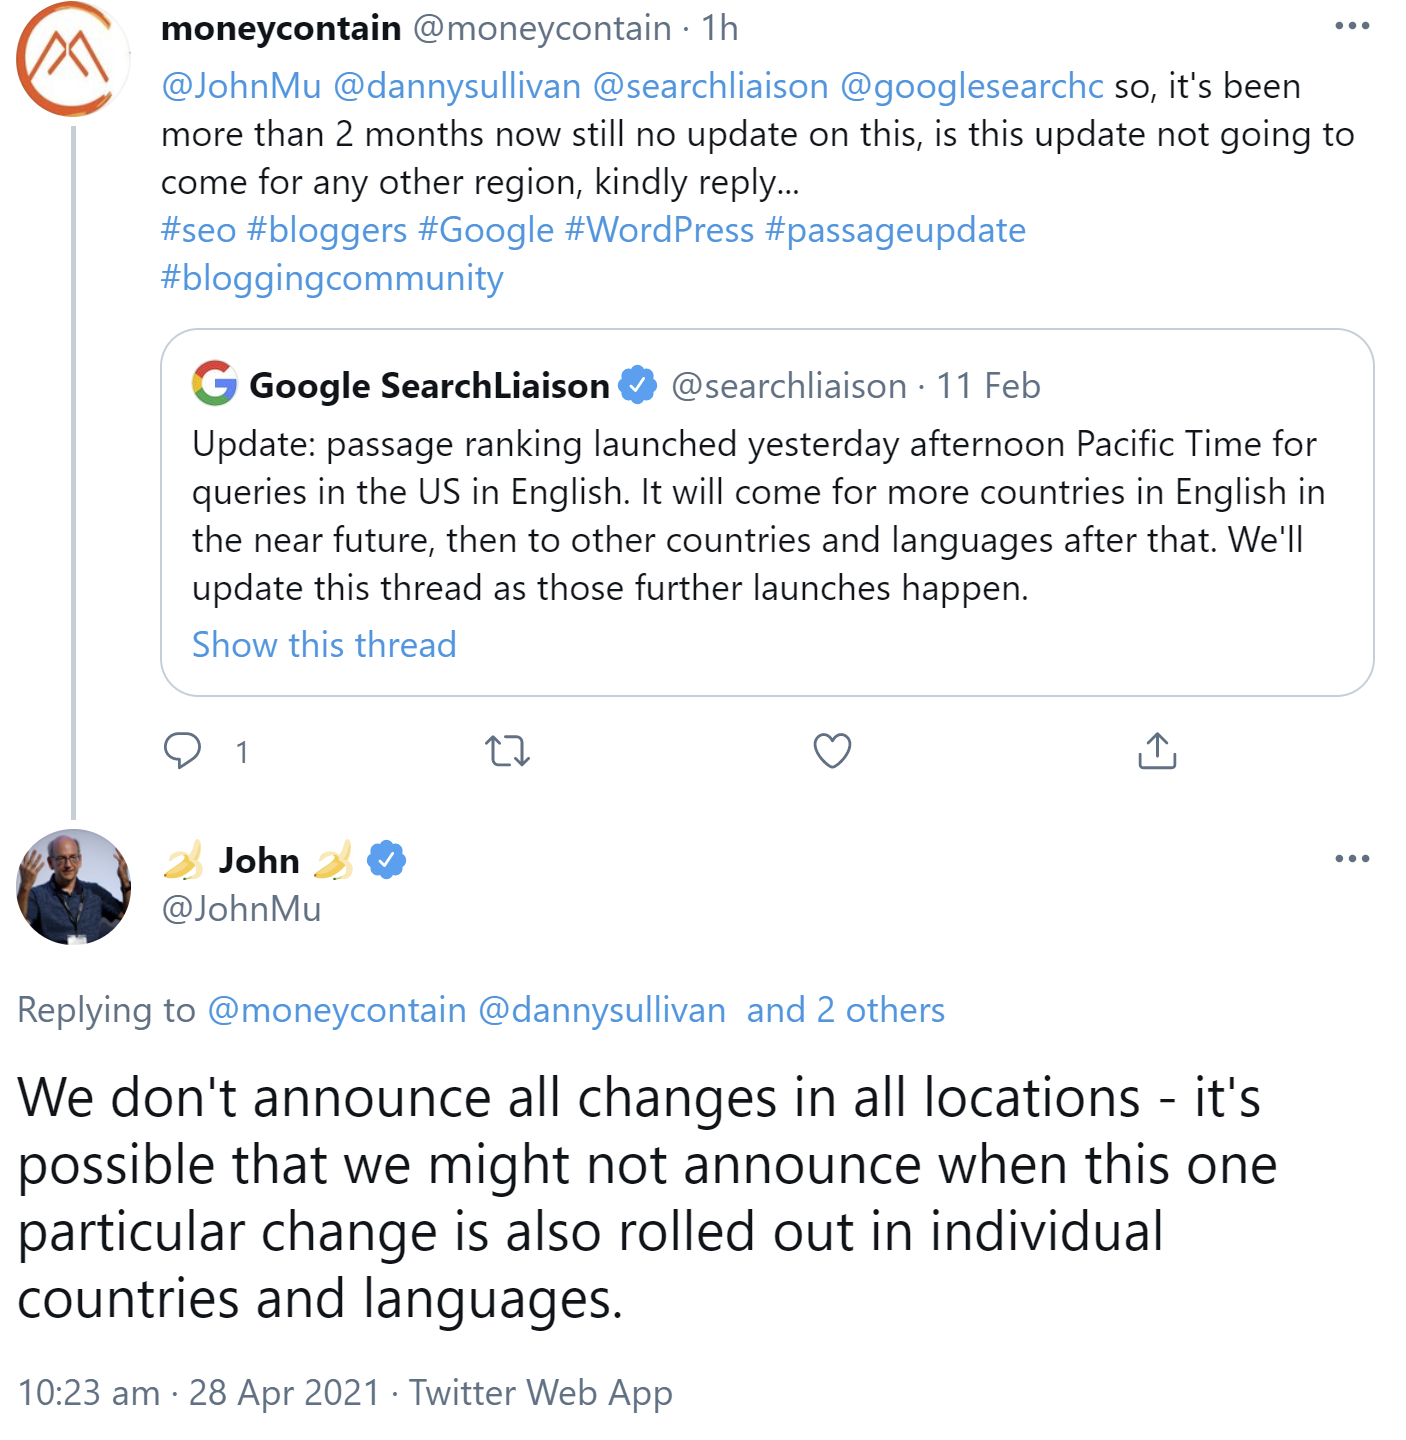Click the blue verified badge beside John
The image size is (1406, 1440).
[386, 860]
